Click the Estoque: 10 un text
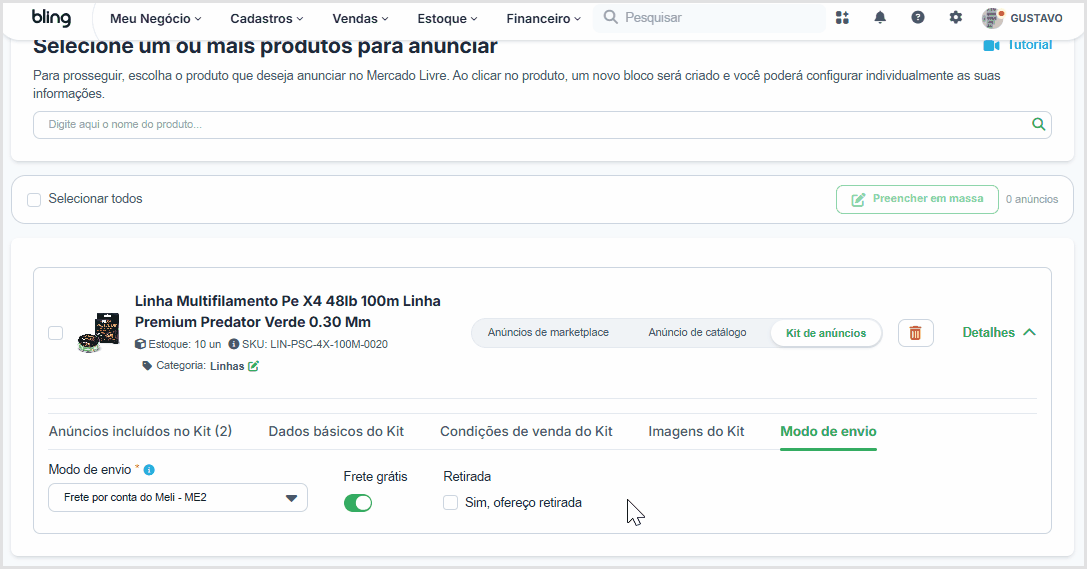The image size is (1087, 569). click(x=184, y=344)
